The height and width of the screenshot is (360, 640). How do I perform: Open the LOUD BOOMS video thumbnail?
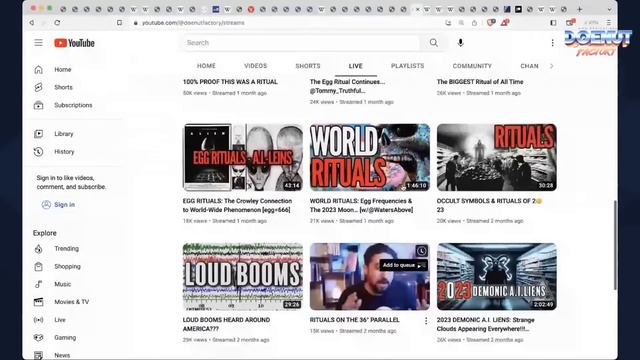tap(242, 276)
